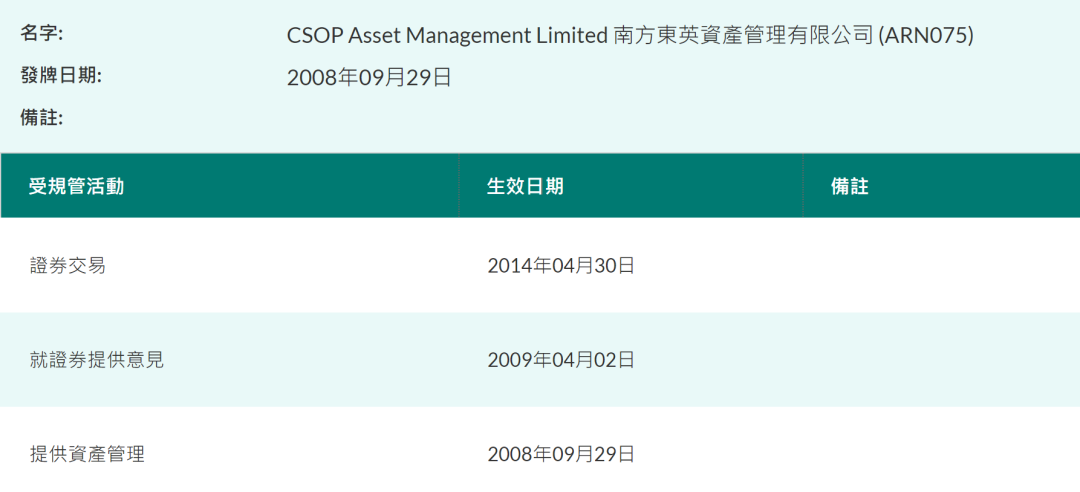Select the 提供資產管理 activity row

pyautogui.click(x=87, y=454)
